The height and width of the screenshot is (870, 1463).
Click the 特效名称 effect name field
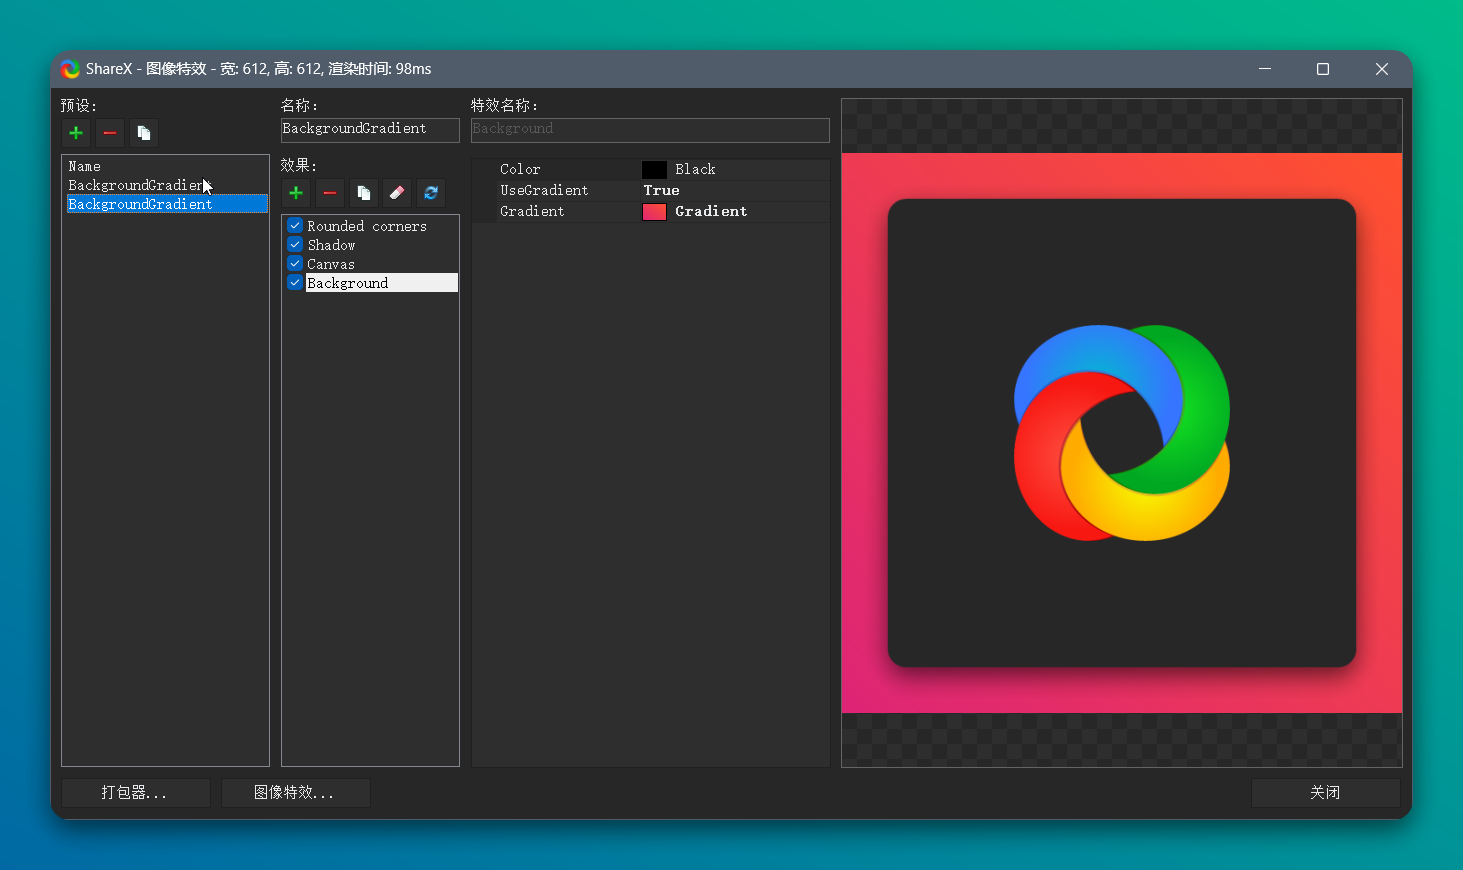click(x=650, y=129)
